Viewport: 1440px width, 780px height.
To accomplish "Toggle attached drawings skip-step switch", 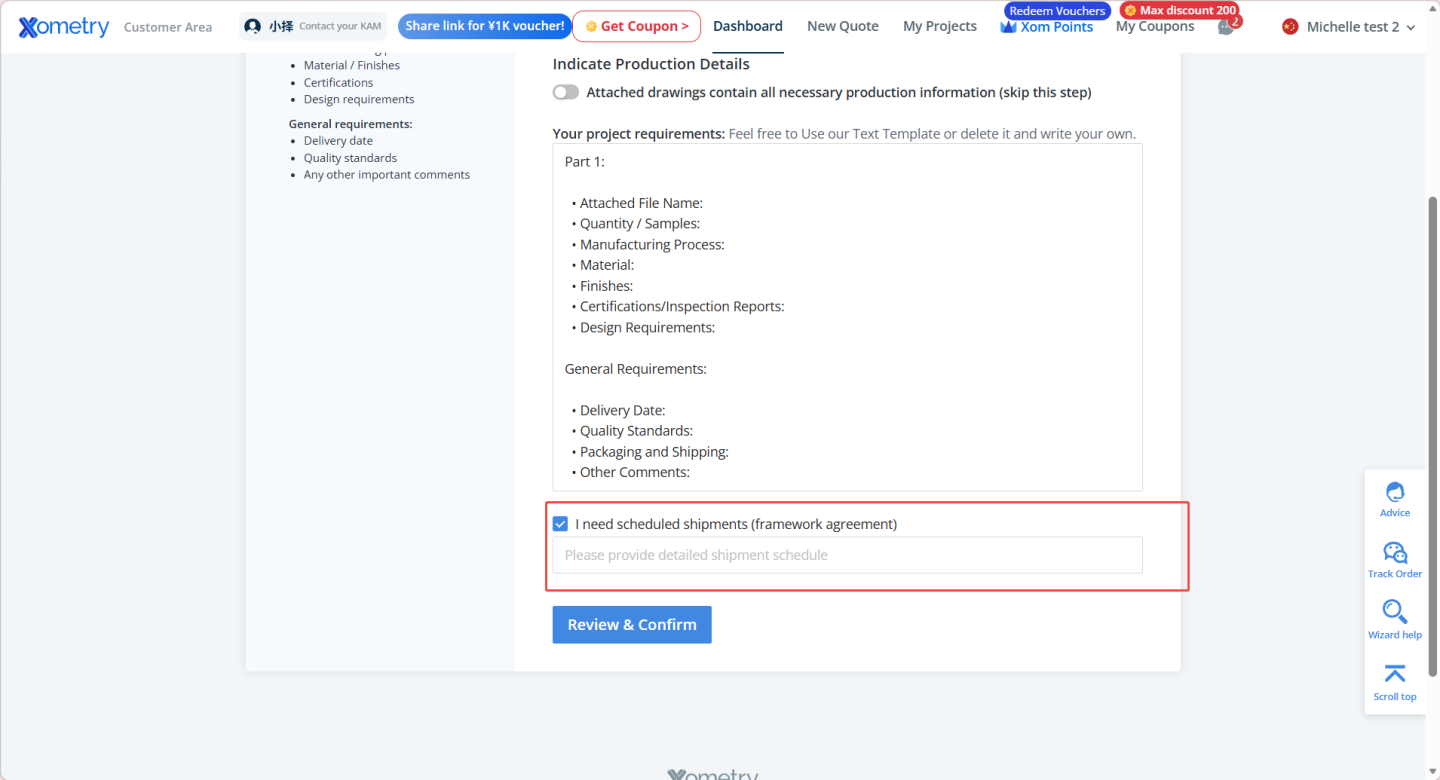I will [566, 93].
